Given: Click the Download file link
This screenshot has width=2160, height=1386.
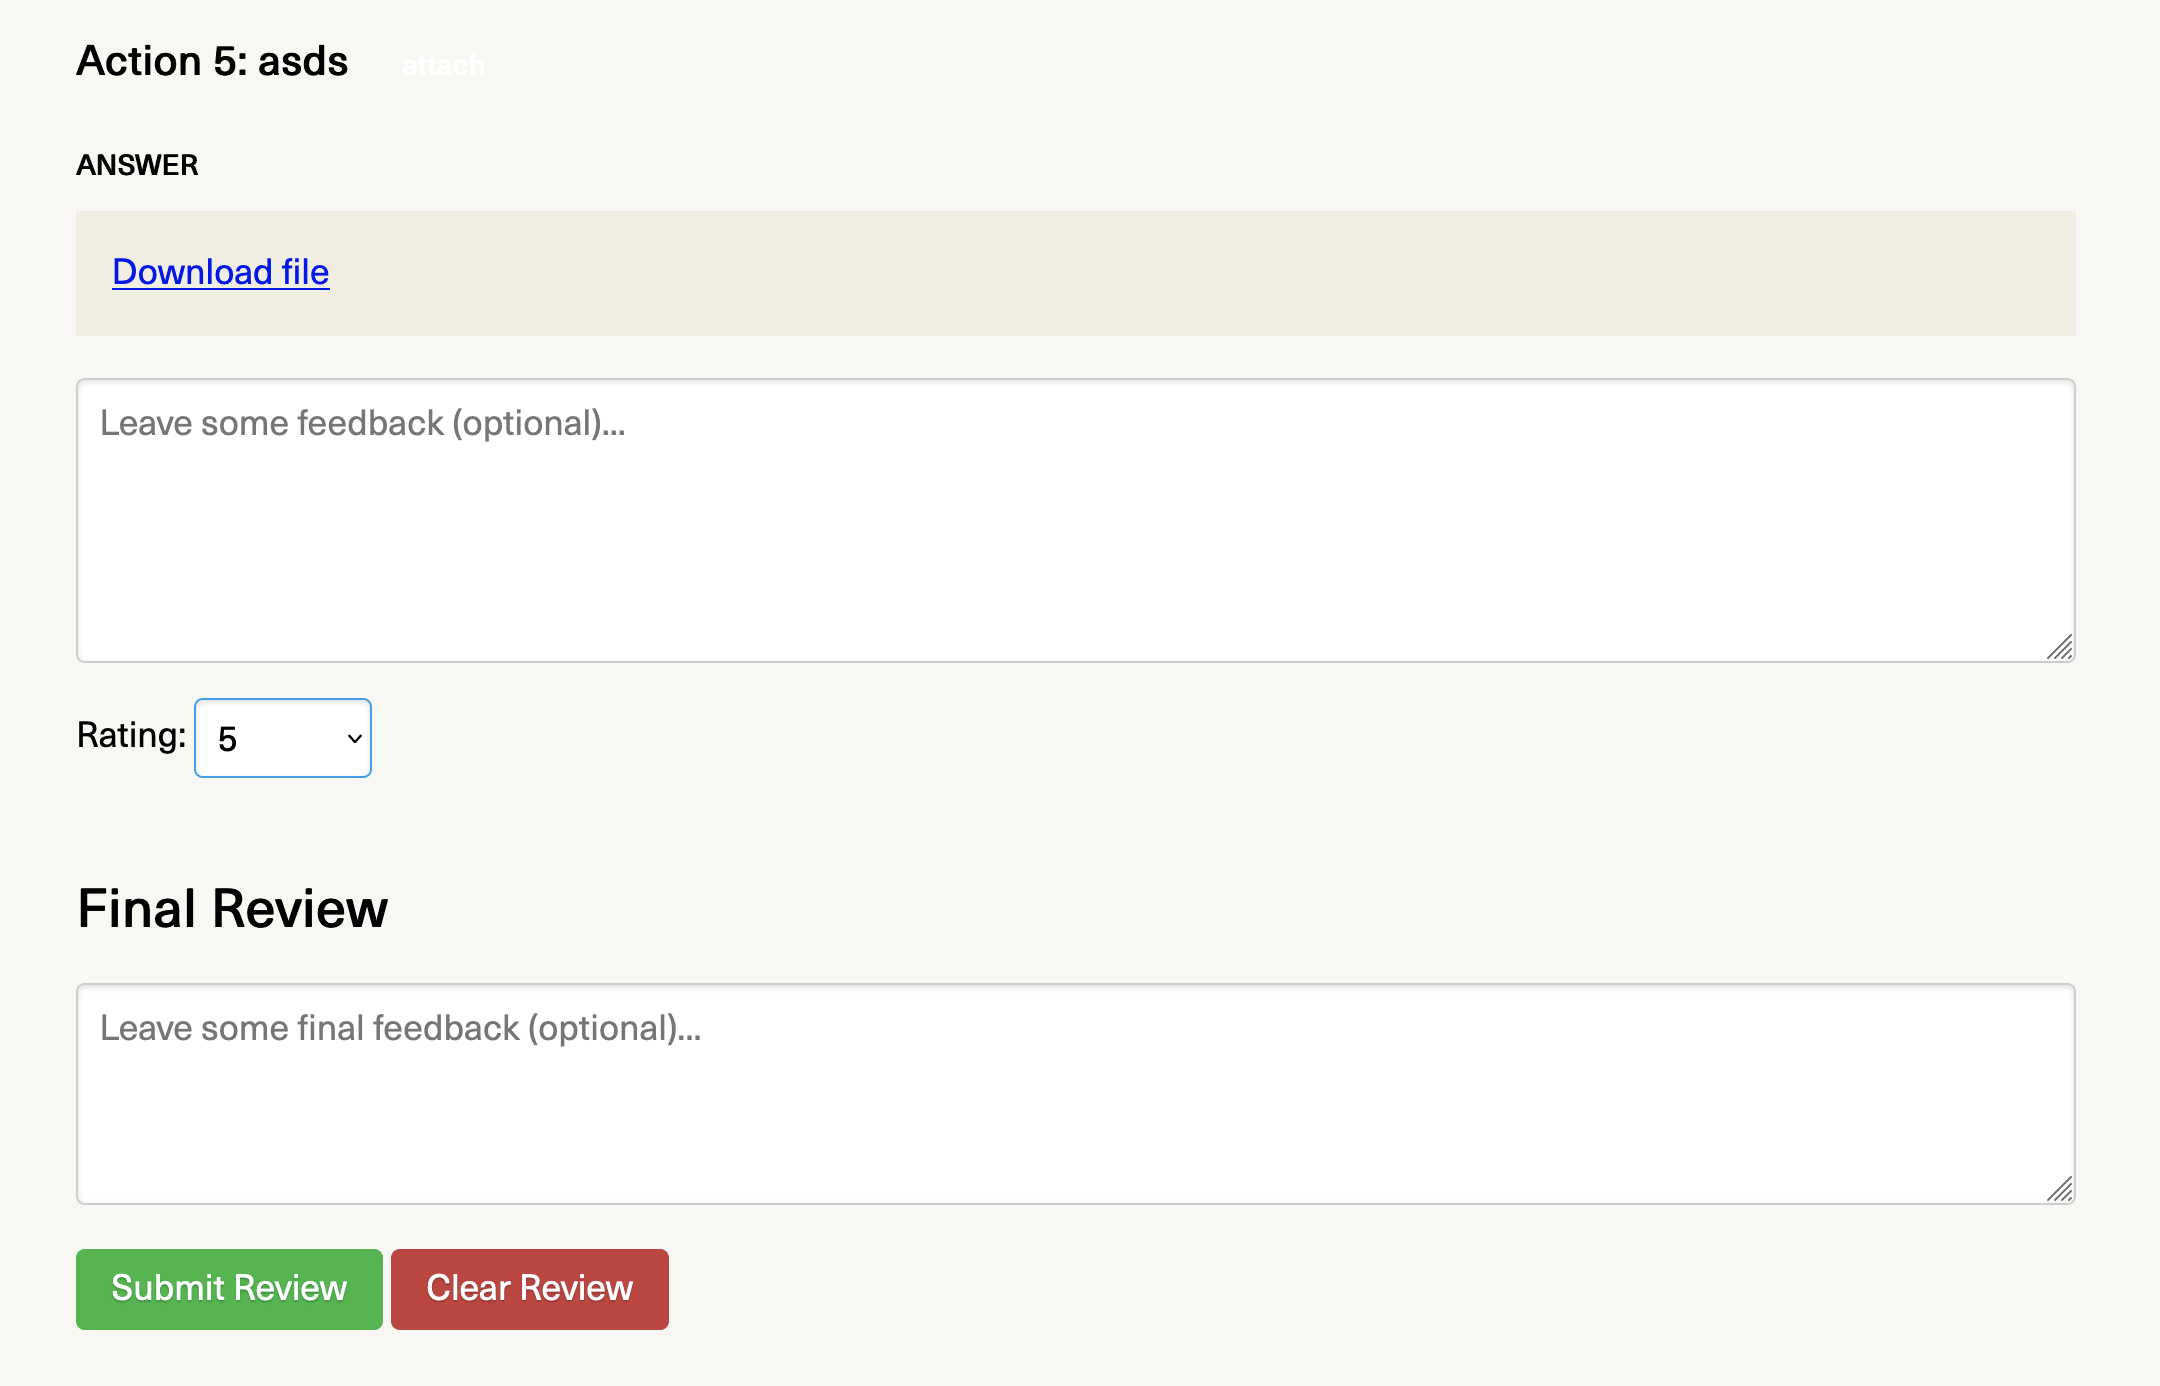Looking at the screenshot, I should click(x=219, y=272).
